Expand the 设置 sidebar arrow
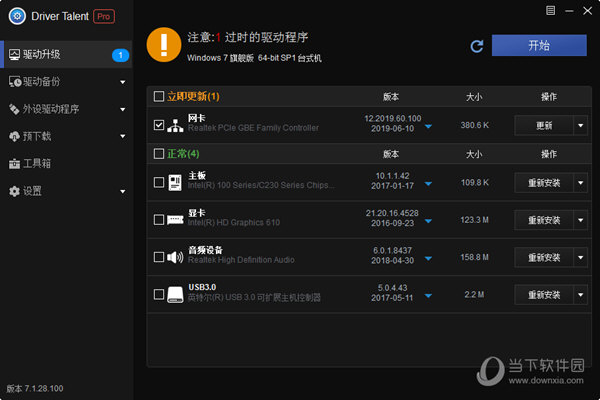Viewport: 600px width, 400px height. click(122, 191)
